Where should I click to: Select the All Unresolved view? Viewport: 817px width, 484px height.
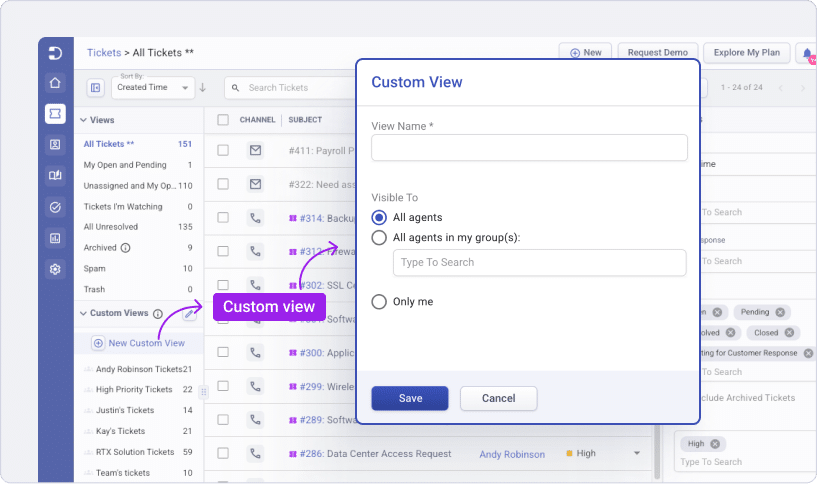138,227
